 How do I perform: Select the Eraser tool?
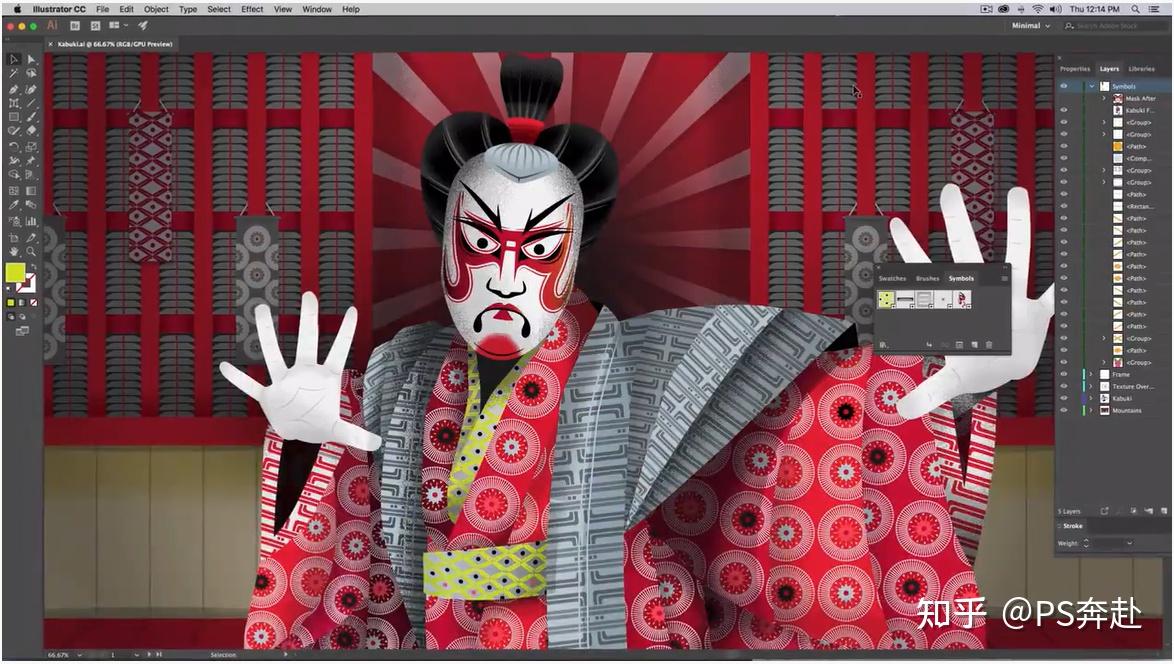[31, 131]
